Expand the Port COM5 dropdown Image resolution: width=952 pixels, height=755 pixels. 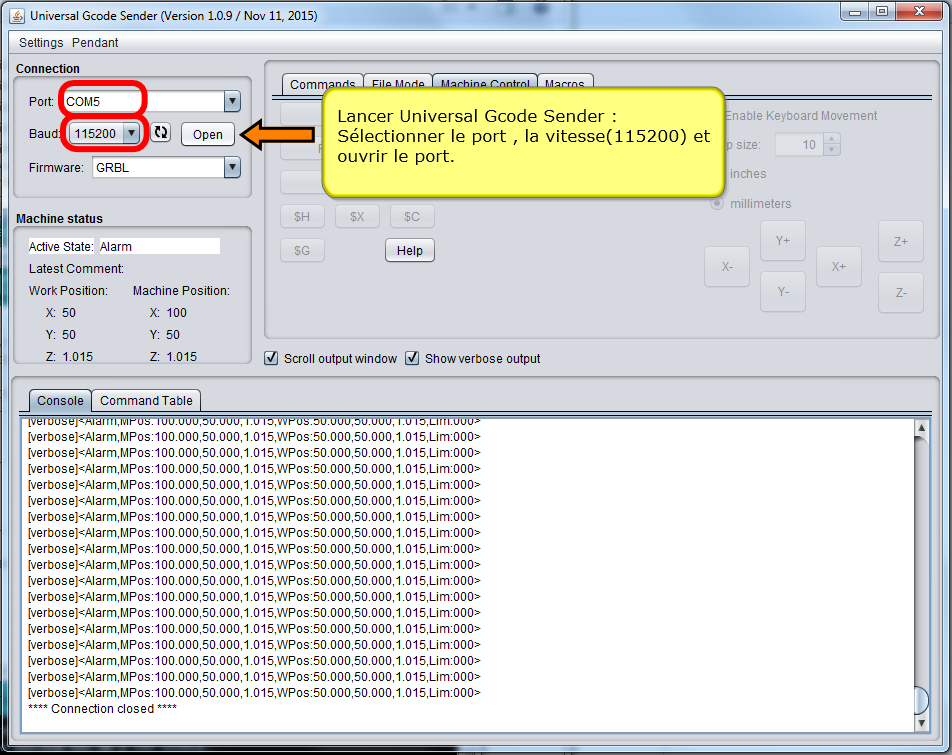[x=232, y=101]
